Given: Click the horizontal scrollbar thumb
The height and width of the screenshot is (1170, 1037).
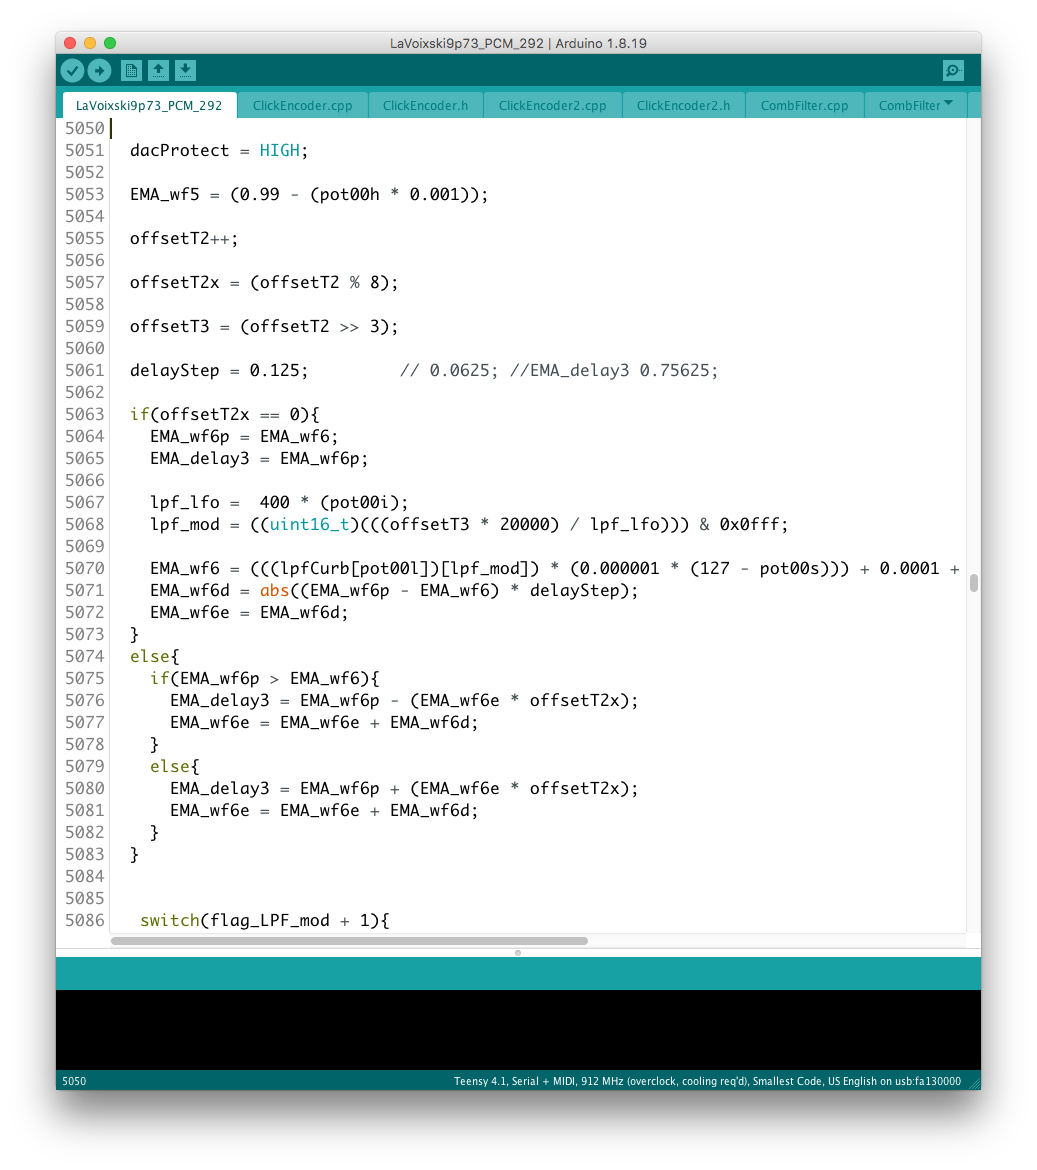Looking at the screenshot, I should click(x=350, y=941).
